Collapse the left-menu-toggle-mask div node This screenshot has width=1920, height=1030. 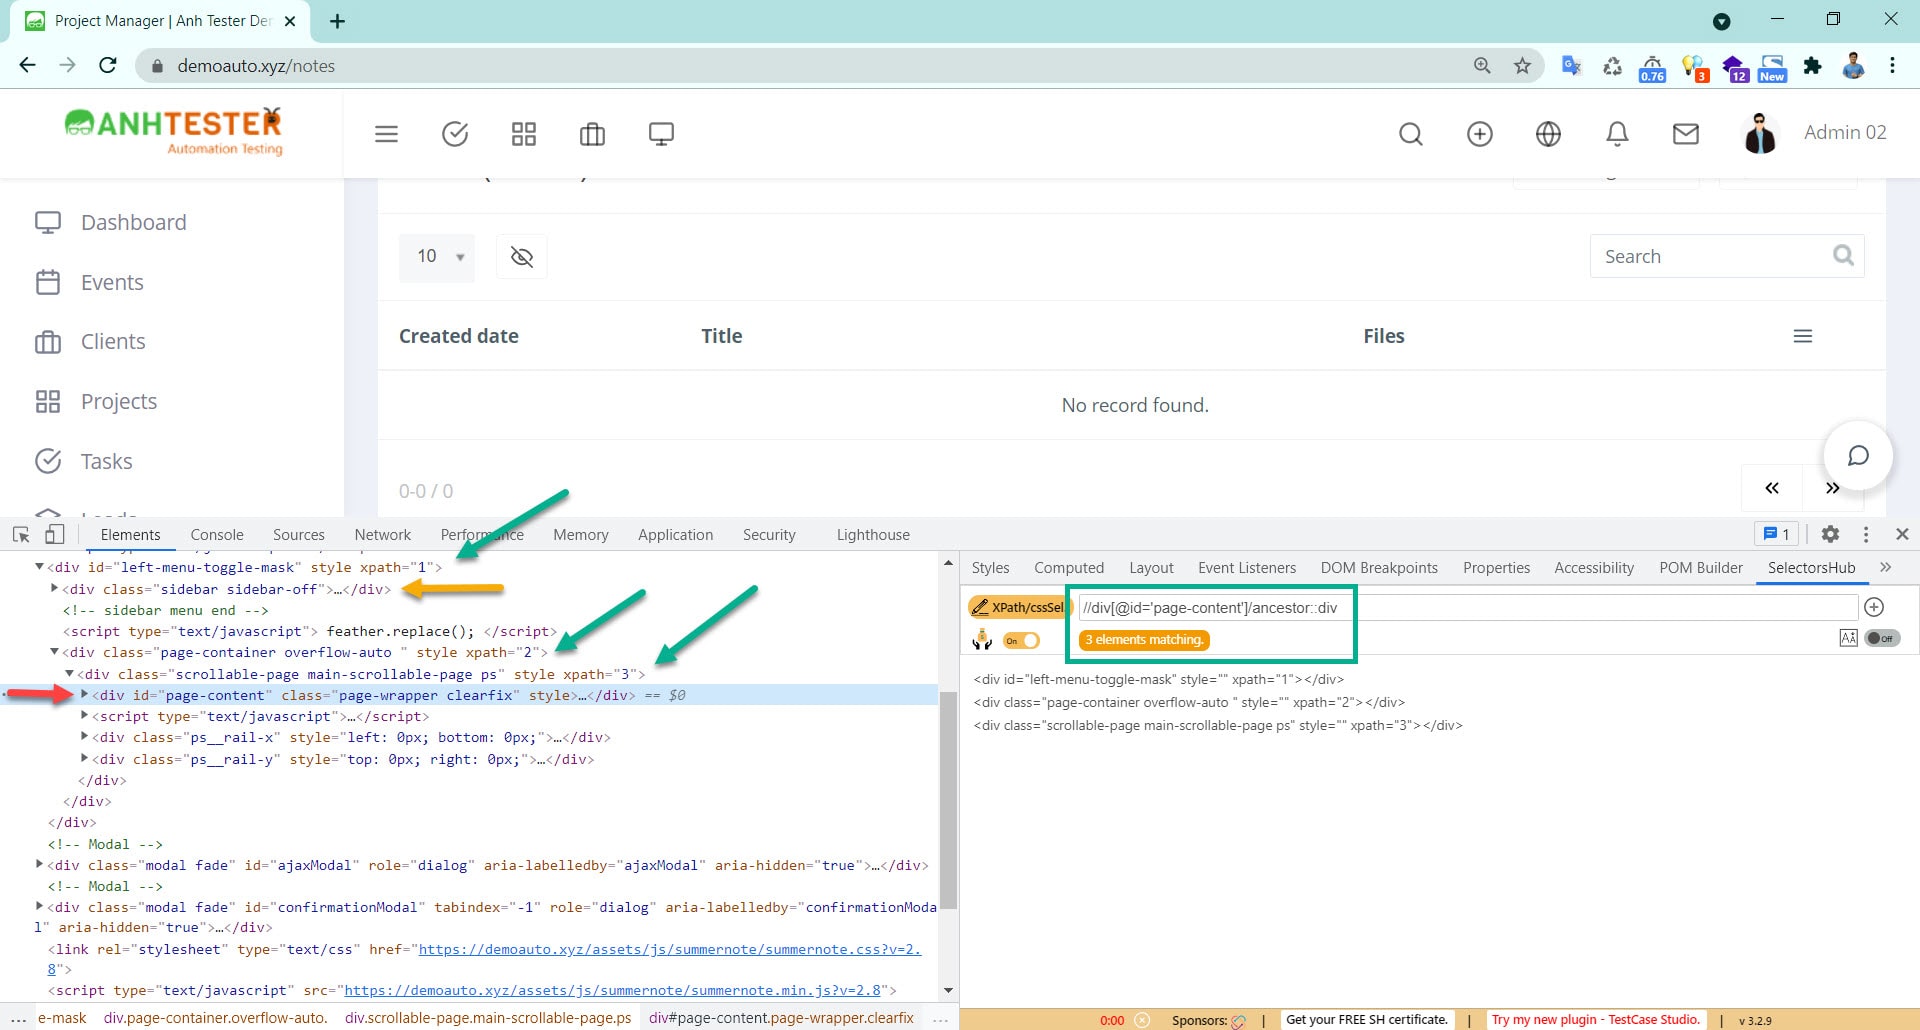pyautogui.click(x=39, y=567)
